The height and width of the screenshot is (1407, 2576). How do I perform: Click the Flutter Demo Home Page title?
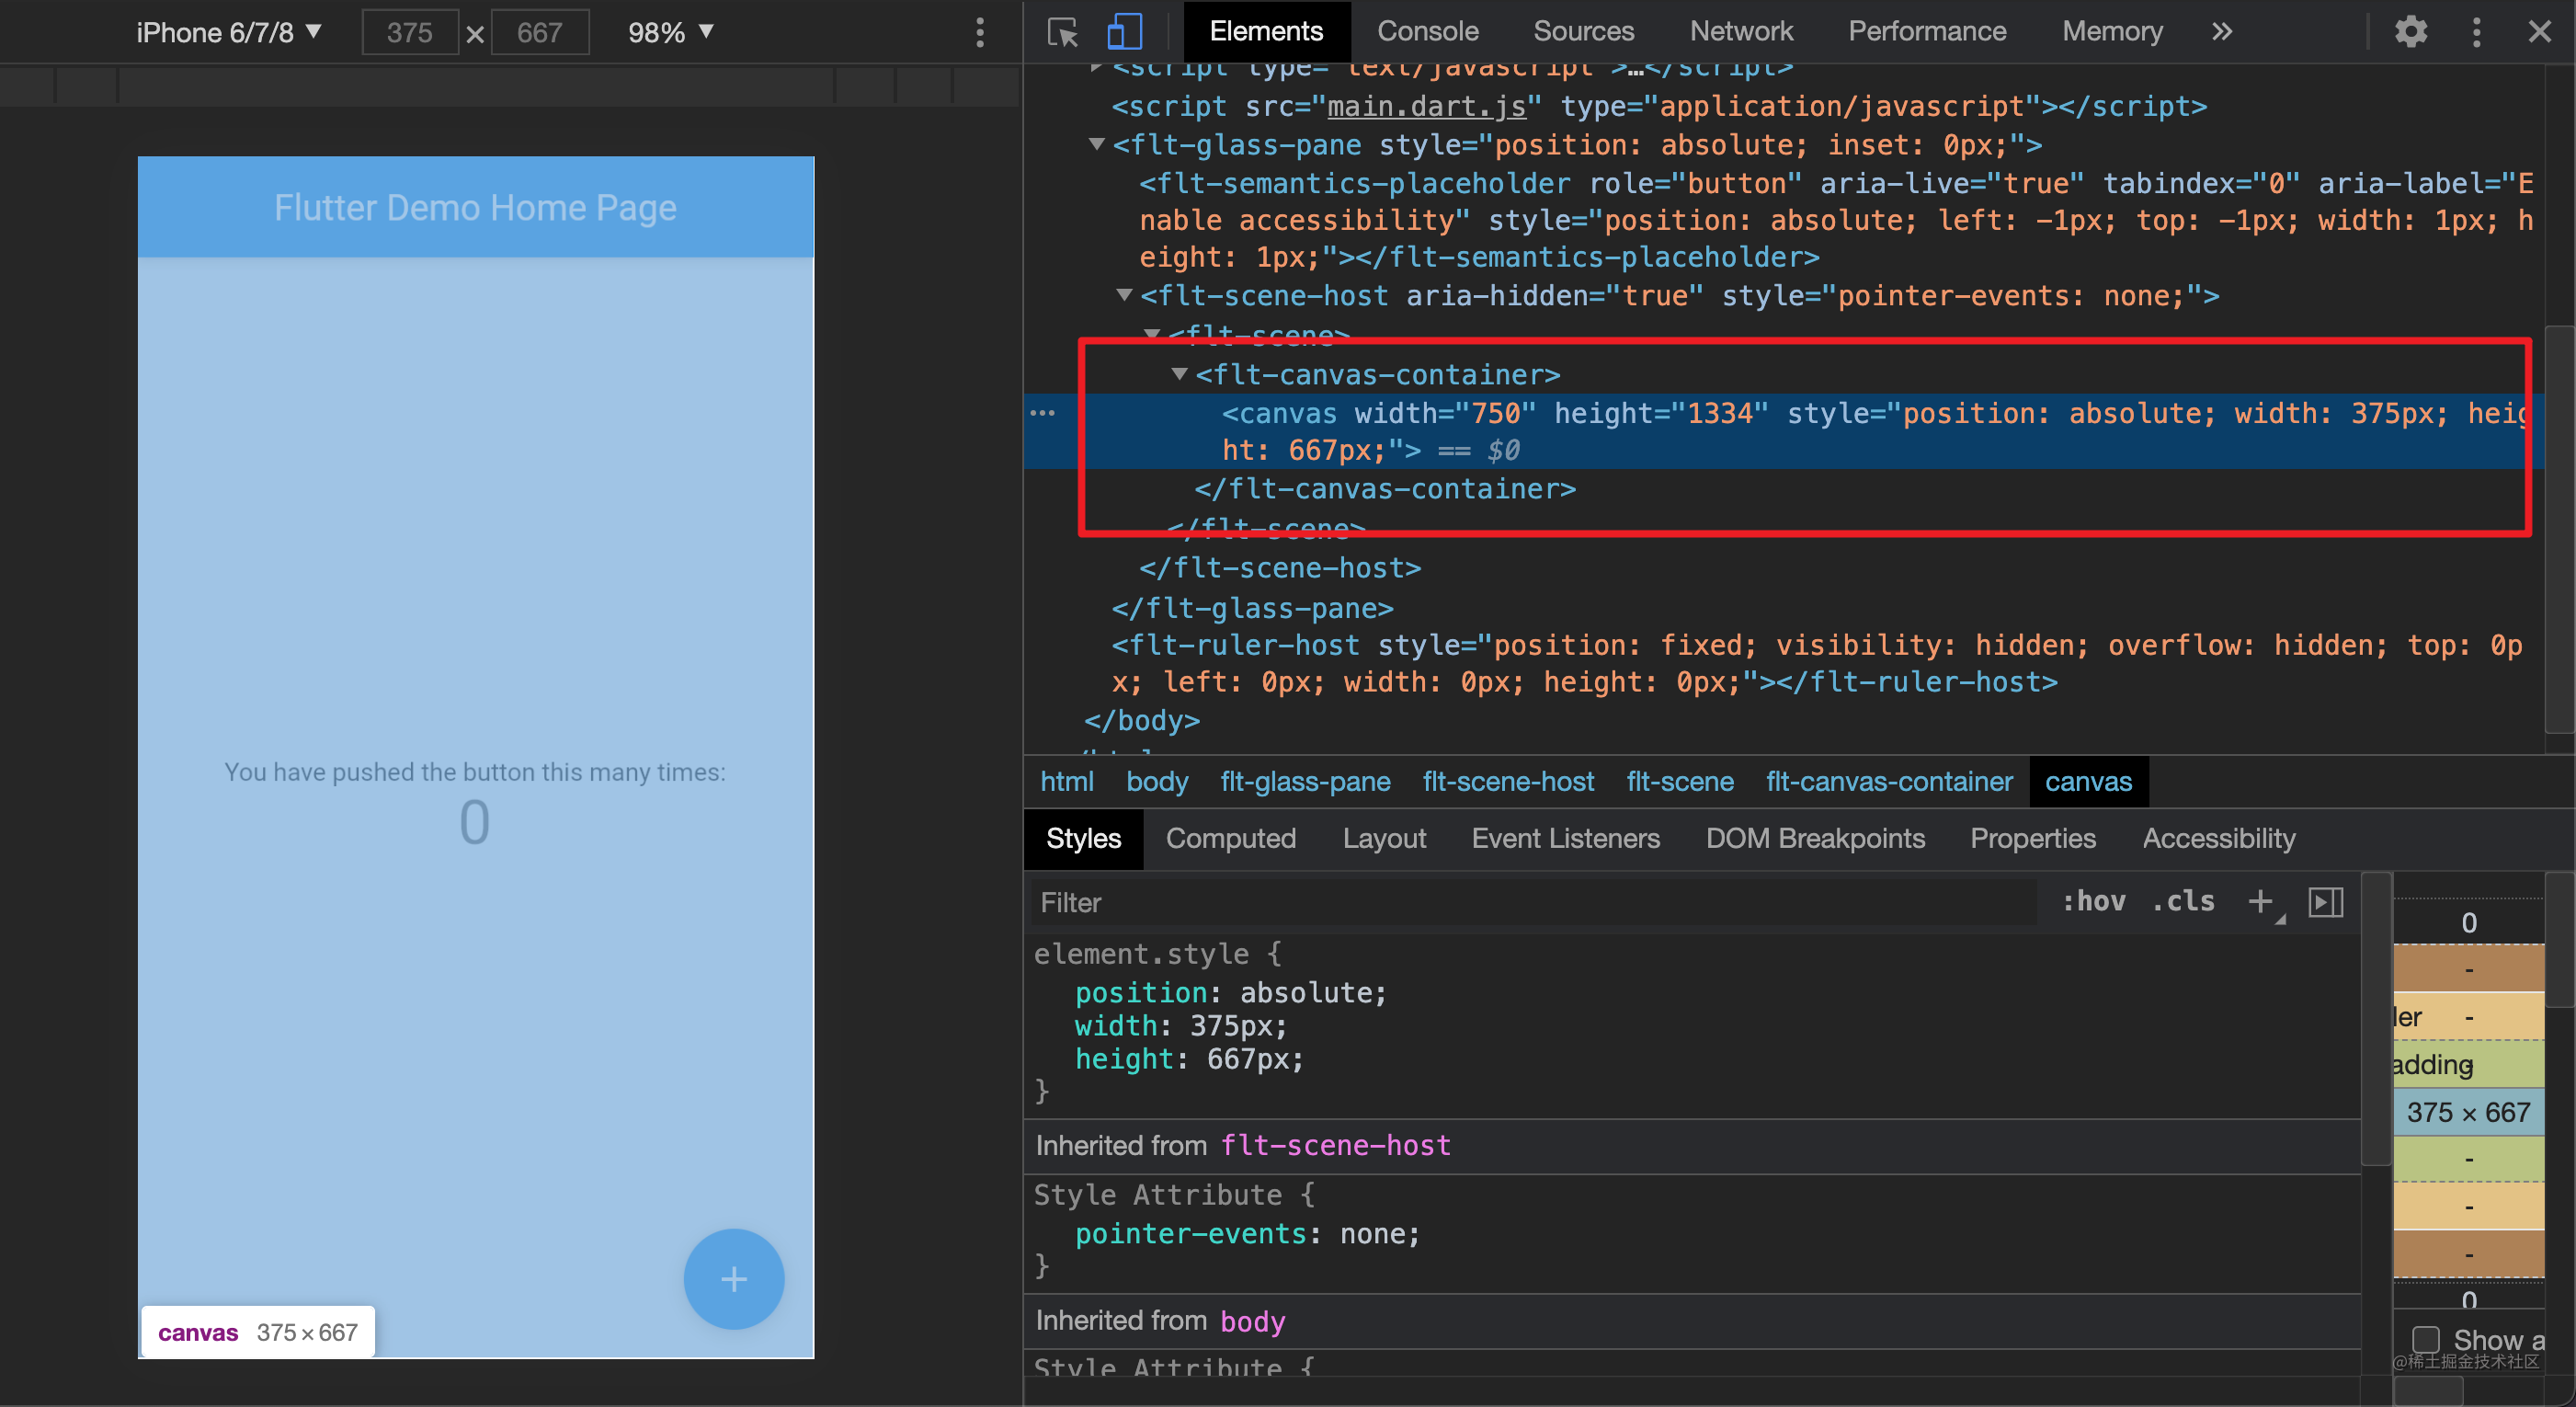[x=475, y=208]
